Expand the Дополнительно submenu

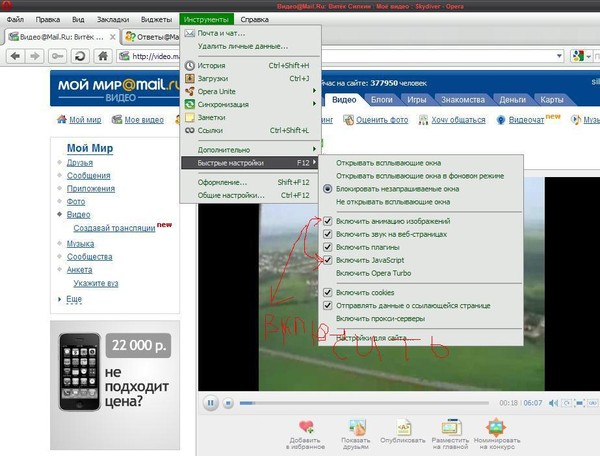(x=251, y=150)
